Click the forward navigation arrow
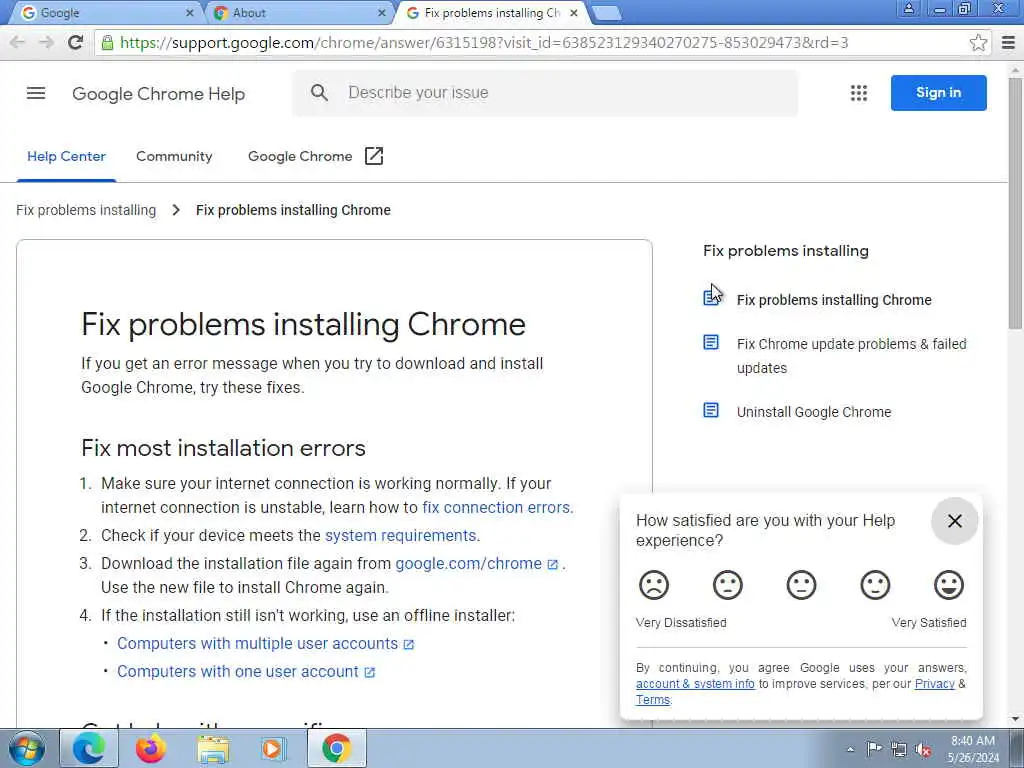The image size is (1024, 768). pyautogui.click(x=46, y=43)
